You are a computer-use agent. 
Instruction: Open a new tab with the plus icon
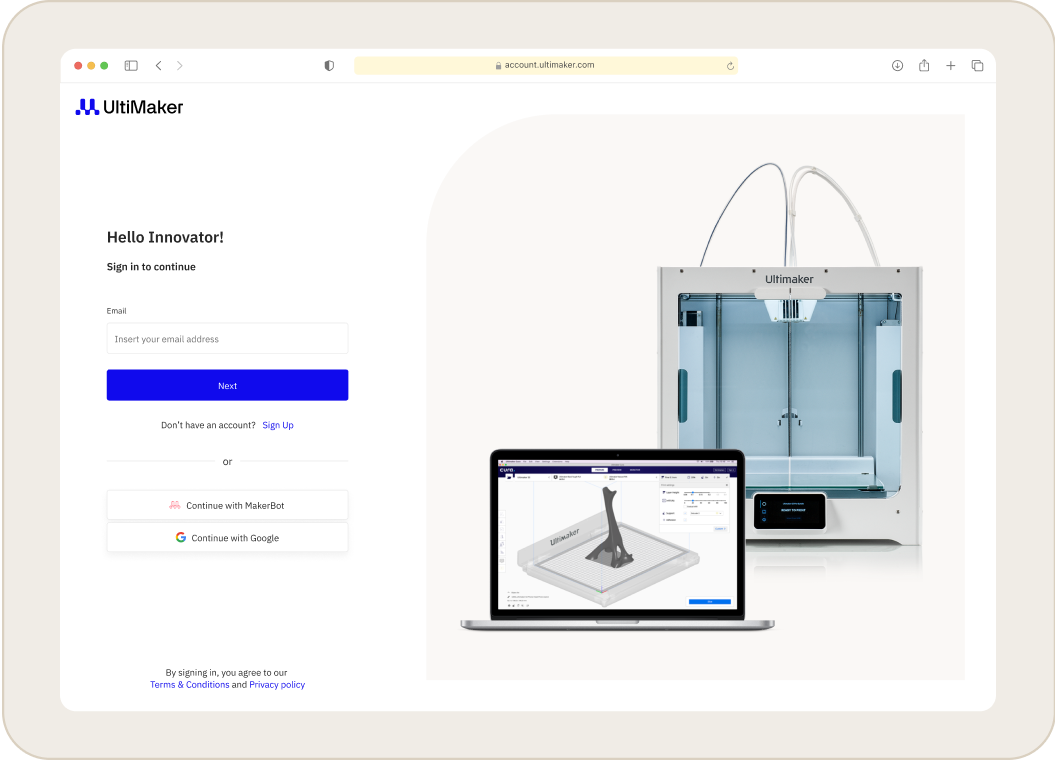[x=950, y=65]
